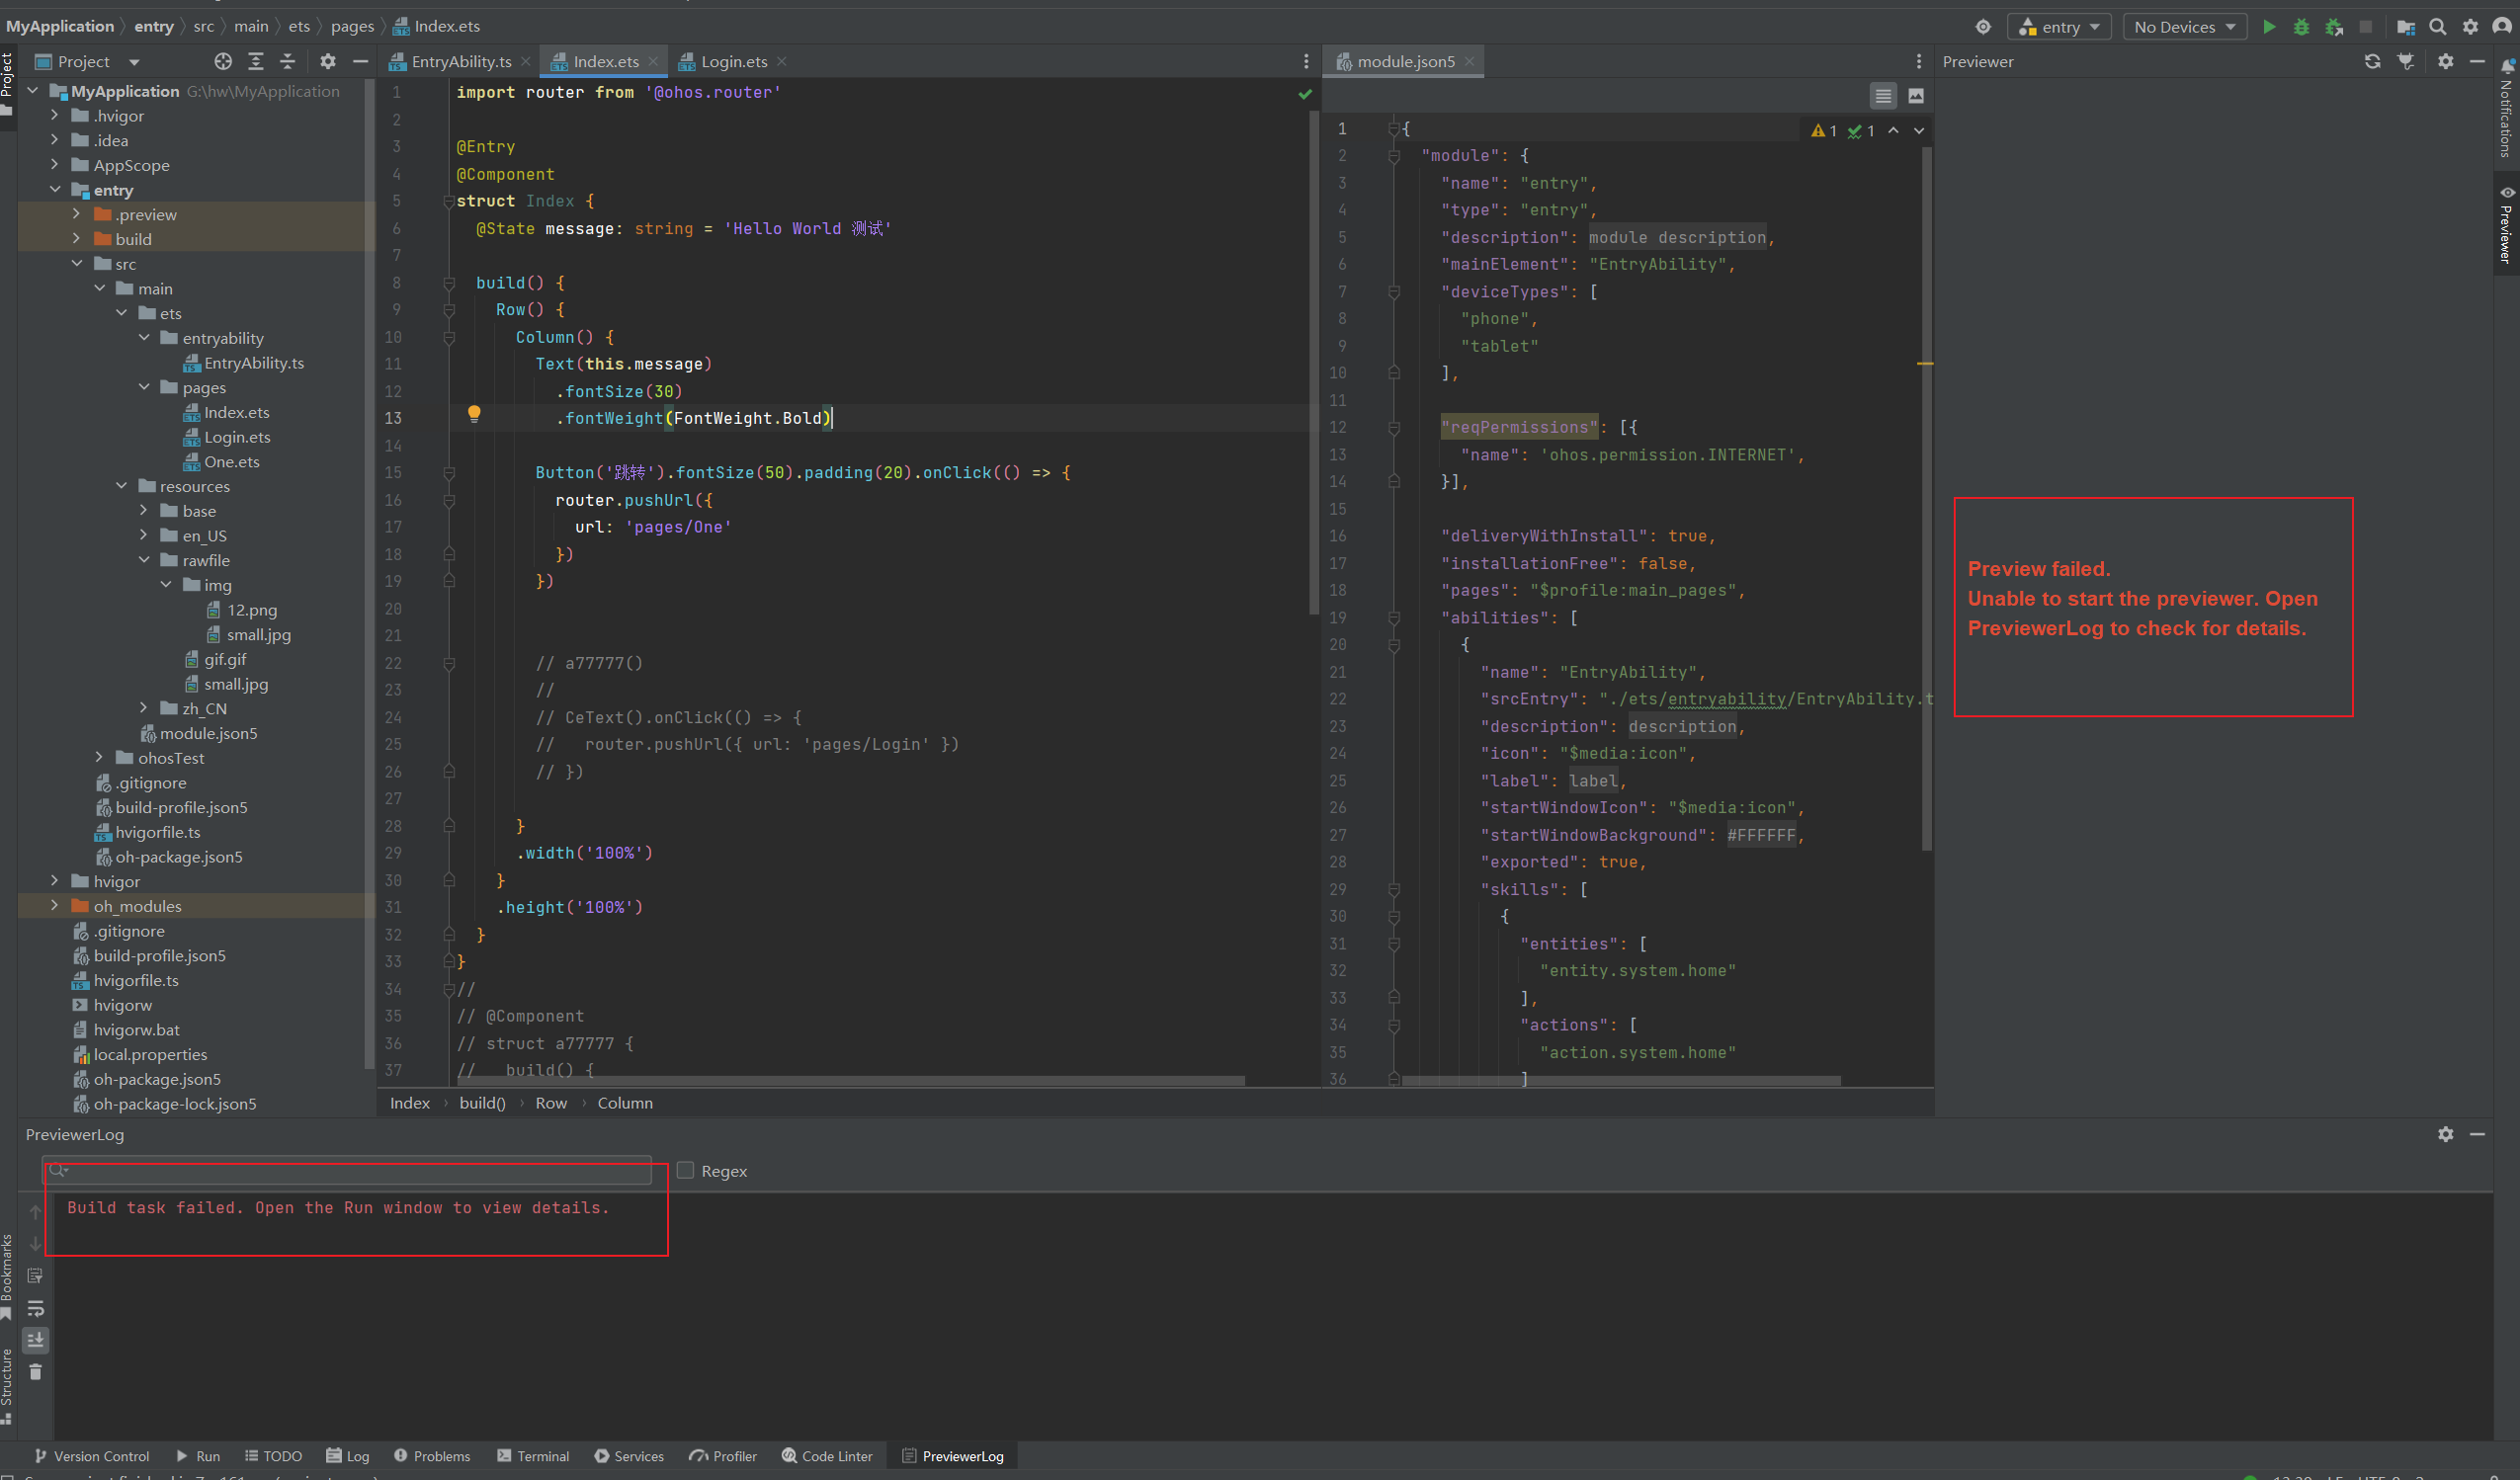2520x1480 pixels.
Task: Open the Terminal tool window tab
Action: (x=533, y=1456)
